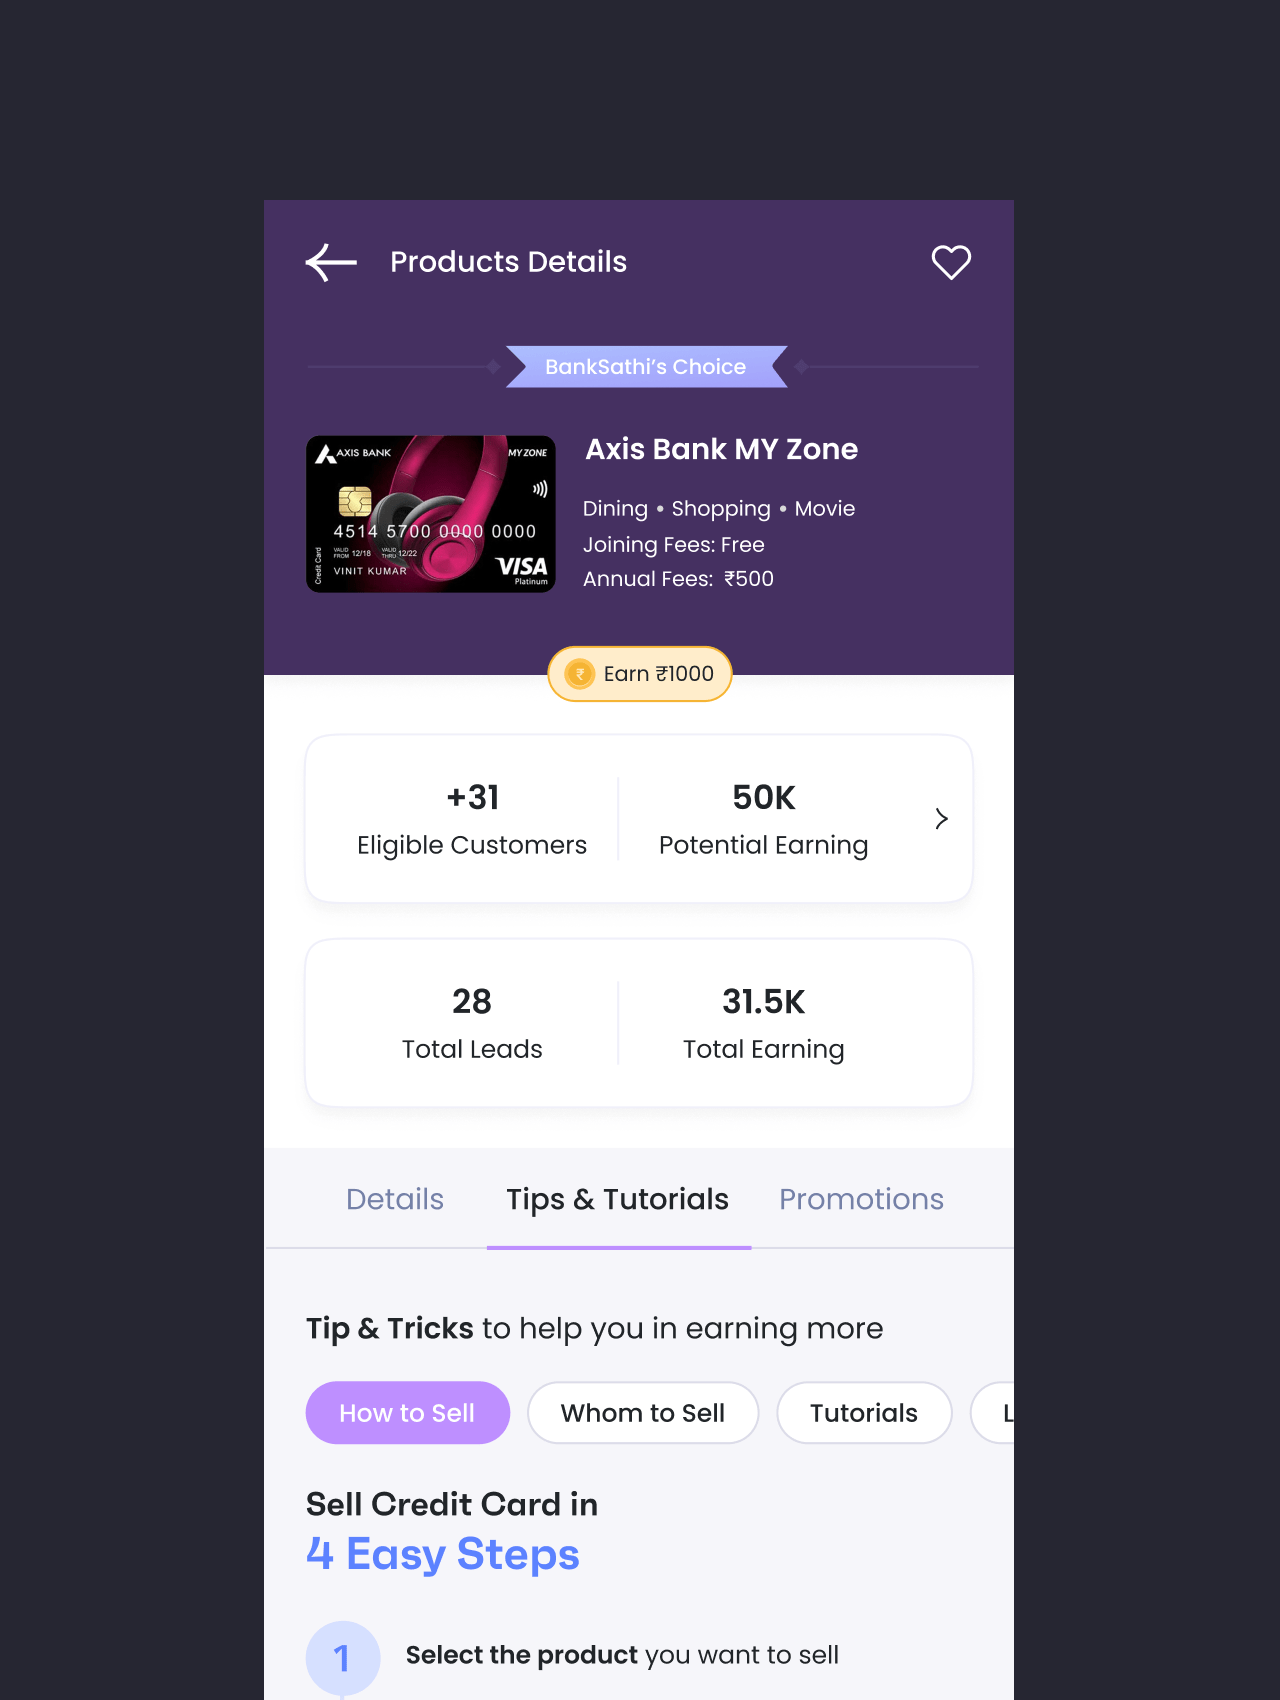The image size is (1280, 1700).
Task: Open the +31 Eligible Customers stat
Action: coord(472,819)
